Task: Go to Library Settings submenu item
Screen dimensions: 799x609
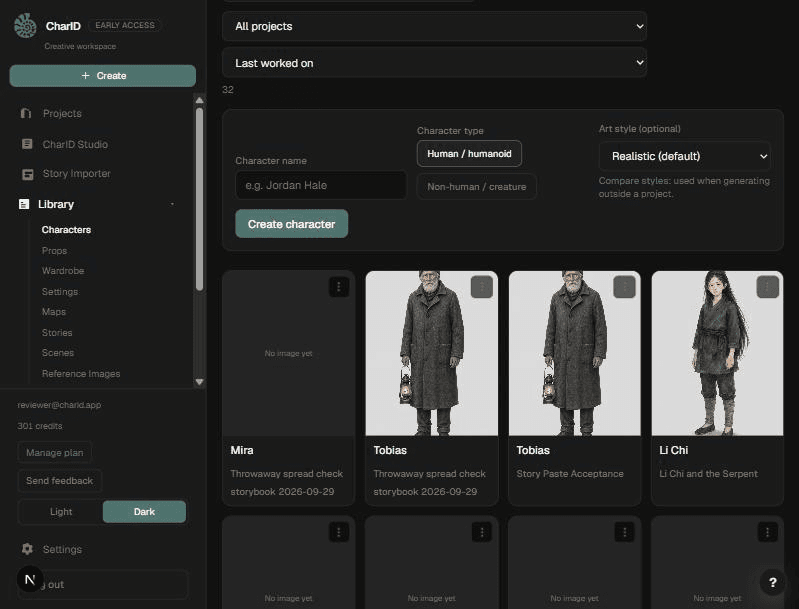Action: pyautogui.click(x=60, y=292)
